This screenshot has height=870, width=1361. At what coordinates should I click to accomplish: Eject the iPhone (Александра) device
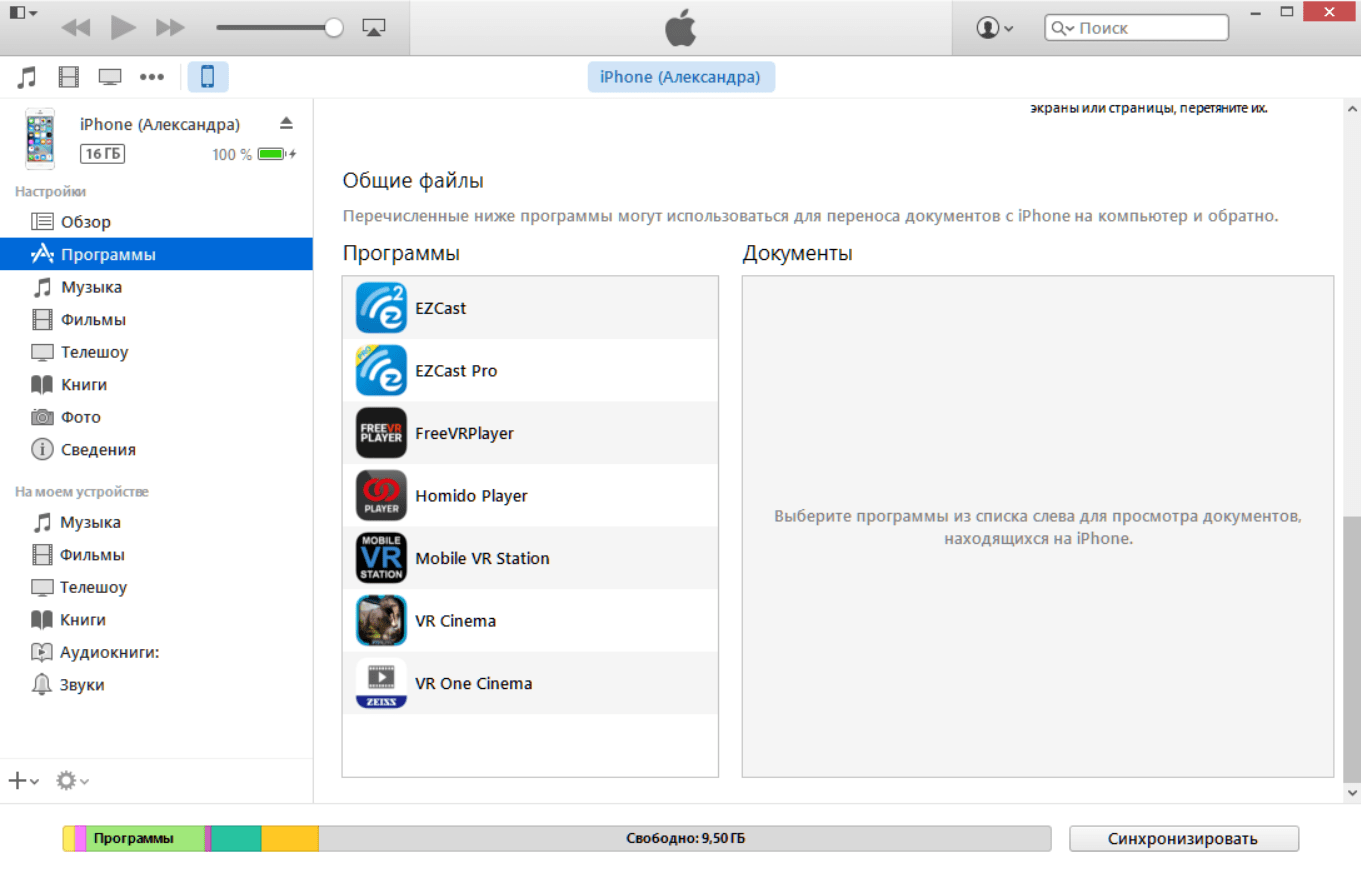click(x=286, y=123)
